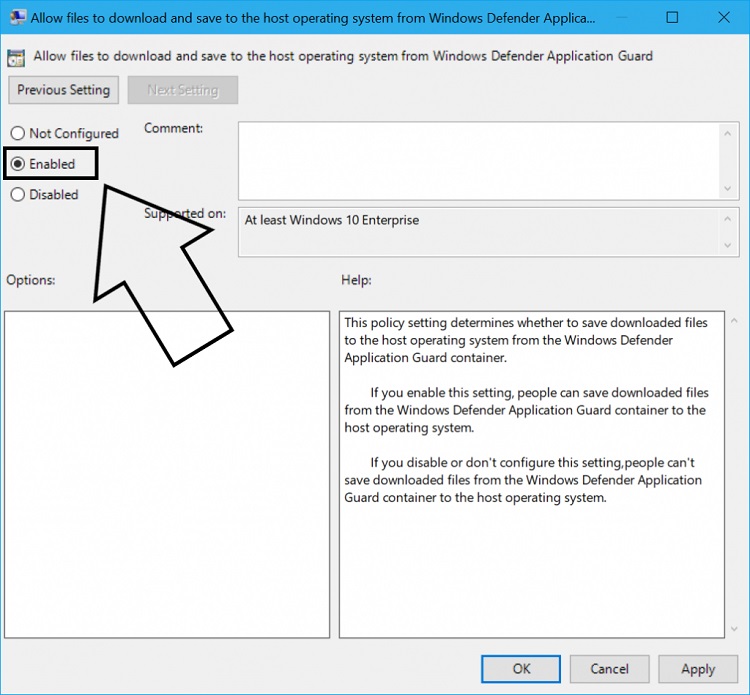Click Apply to save the policy setting
750x695 pixels.
[x=698, y=669]
